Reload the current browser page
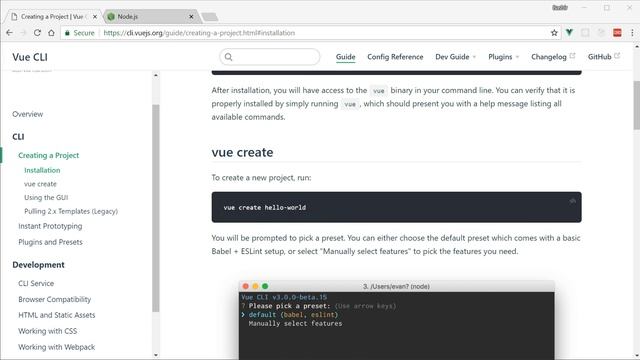The image size is (640, 360). (x=37, y=33)
